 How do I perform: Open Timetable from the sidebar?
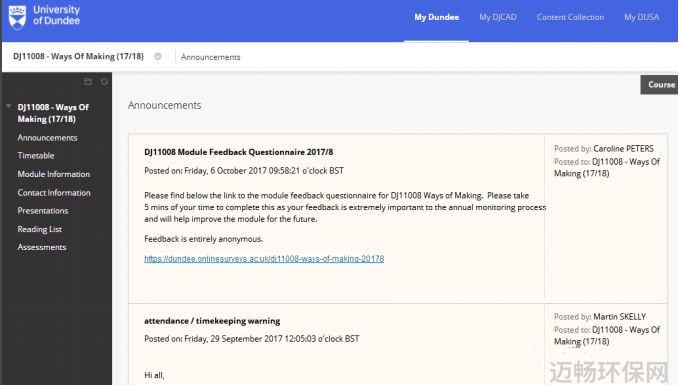click(x=36, y=155)
